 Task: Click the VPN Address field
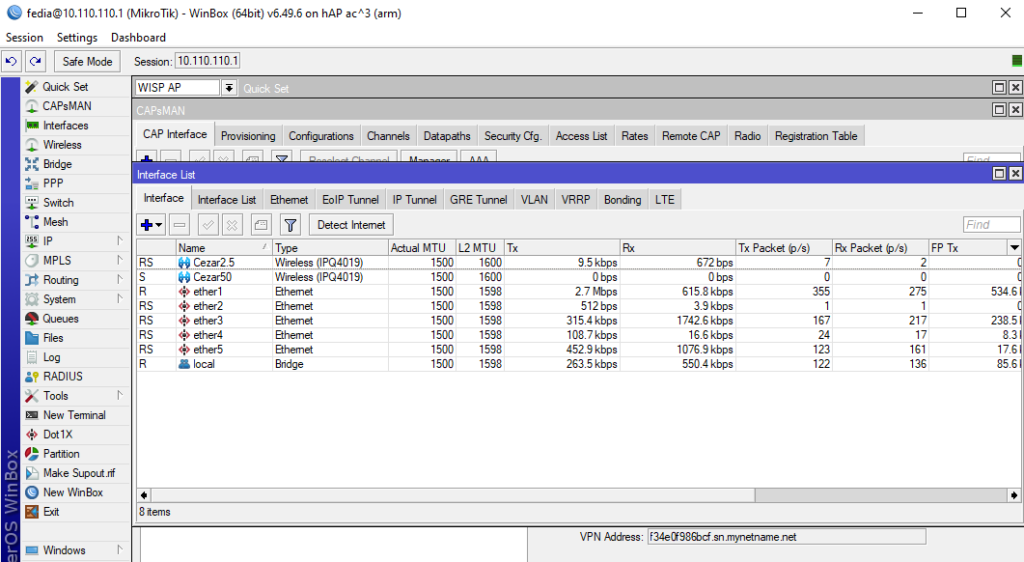[x=786, y=537]
